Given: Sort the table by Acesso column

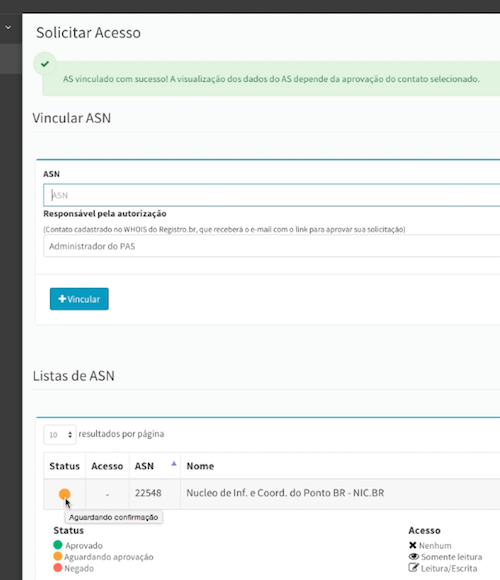Looking at the screenshot, I should (x=107, y=466).
